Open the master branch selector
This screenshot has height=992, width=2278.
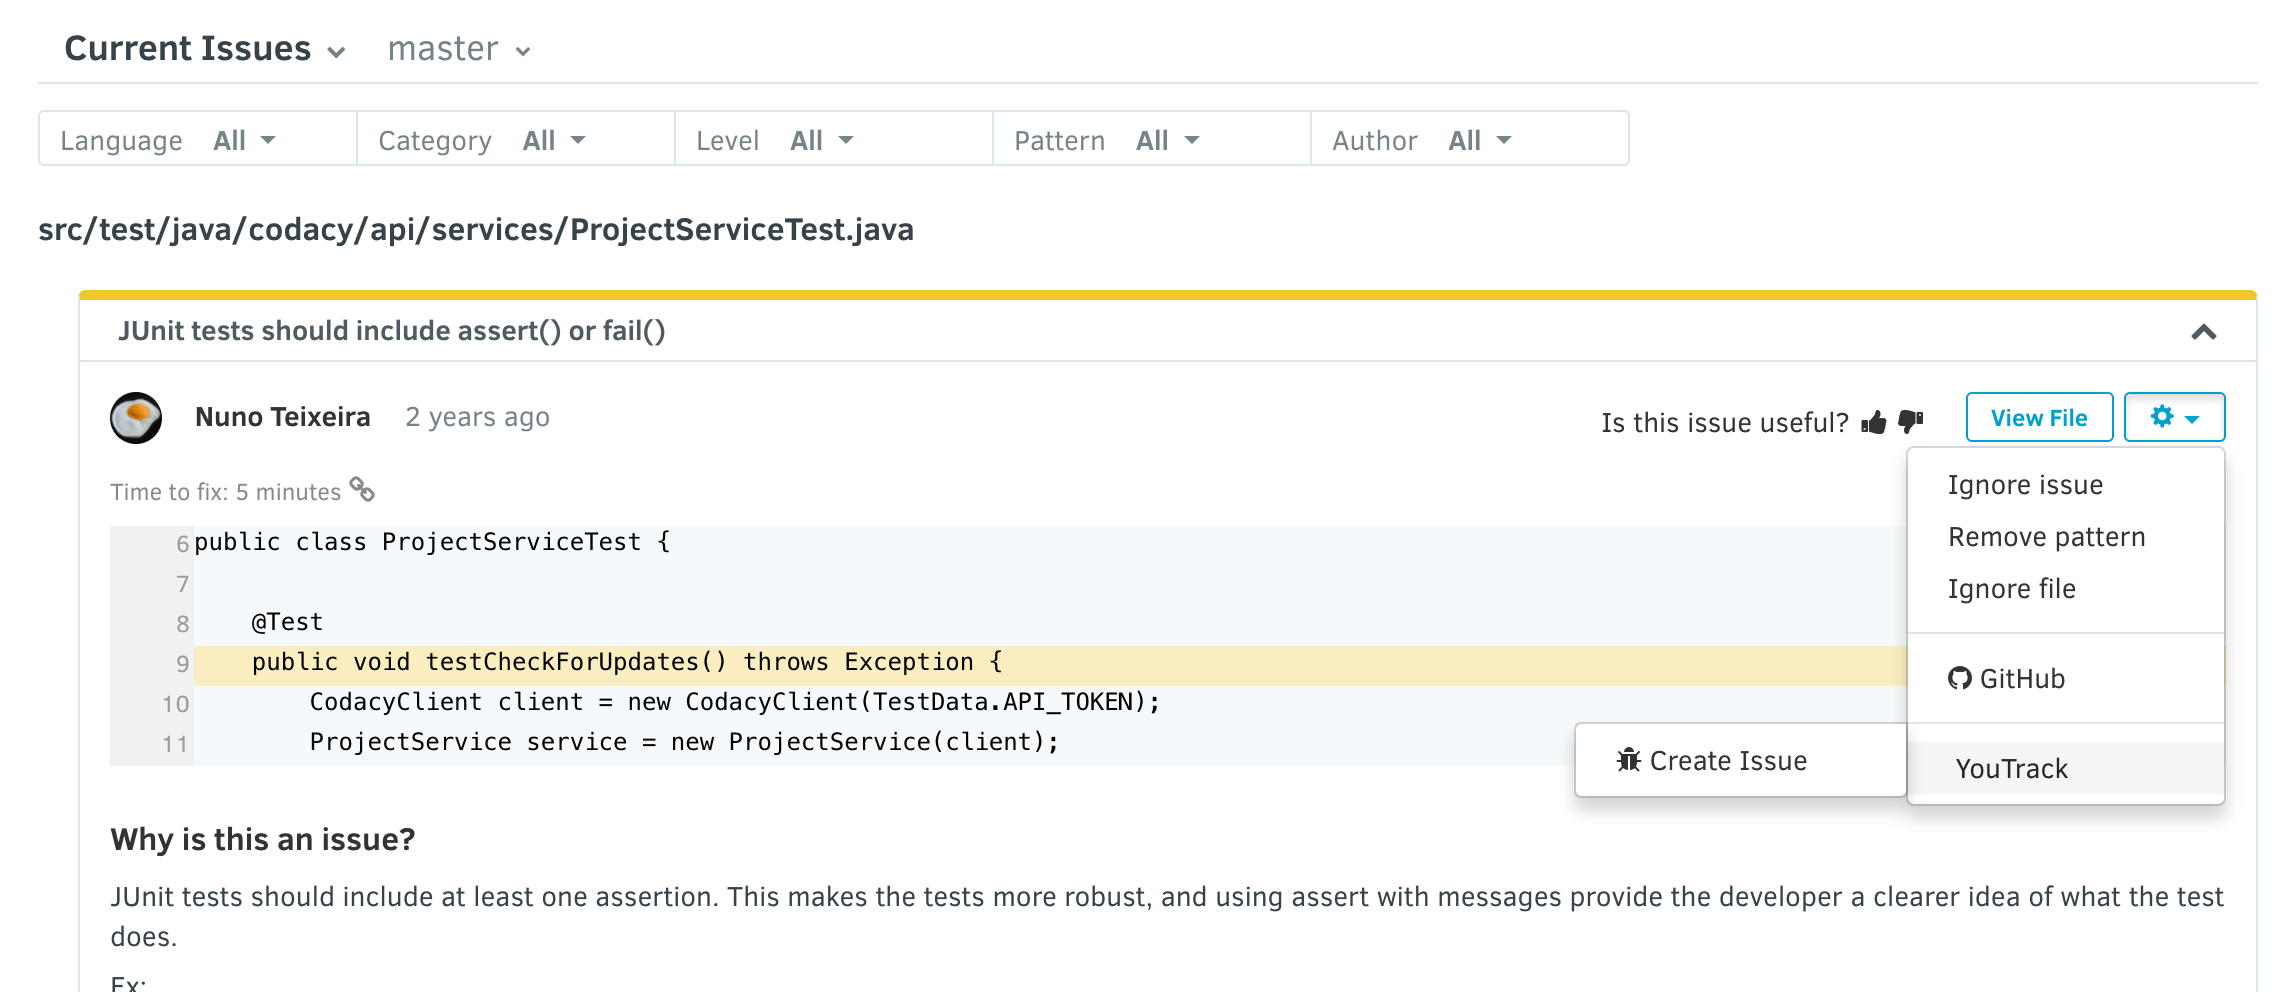(458, 48)
